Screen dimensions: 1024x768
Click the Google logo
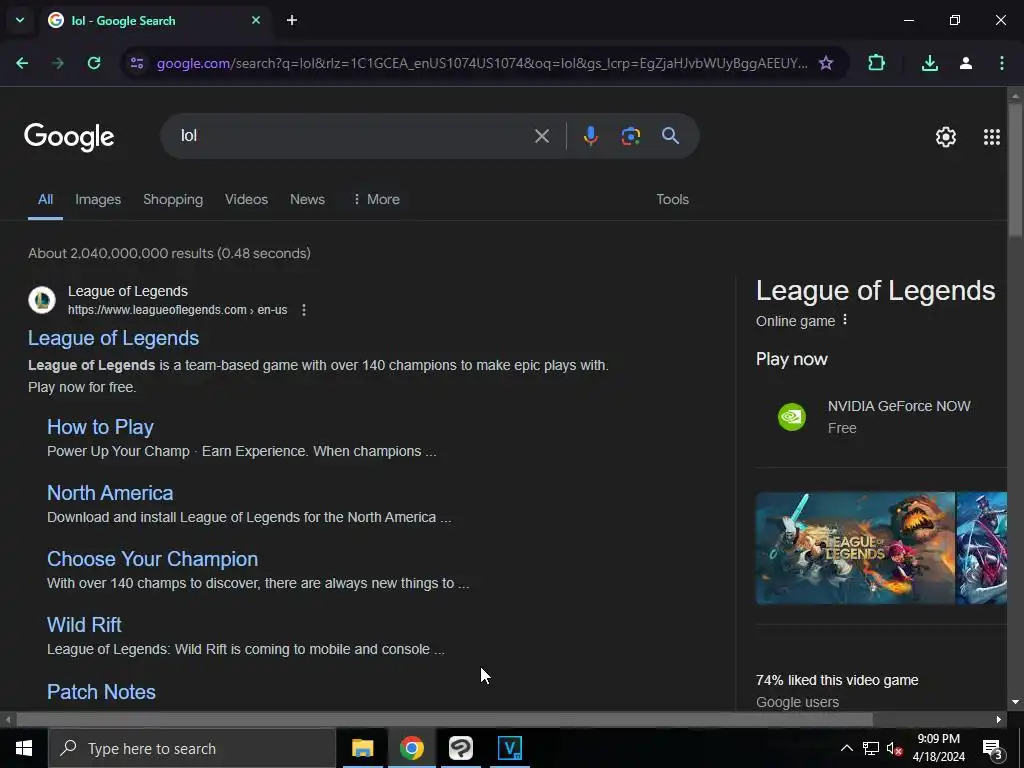[x=69, y=136]
